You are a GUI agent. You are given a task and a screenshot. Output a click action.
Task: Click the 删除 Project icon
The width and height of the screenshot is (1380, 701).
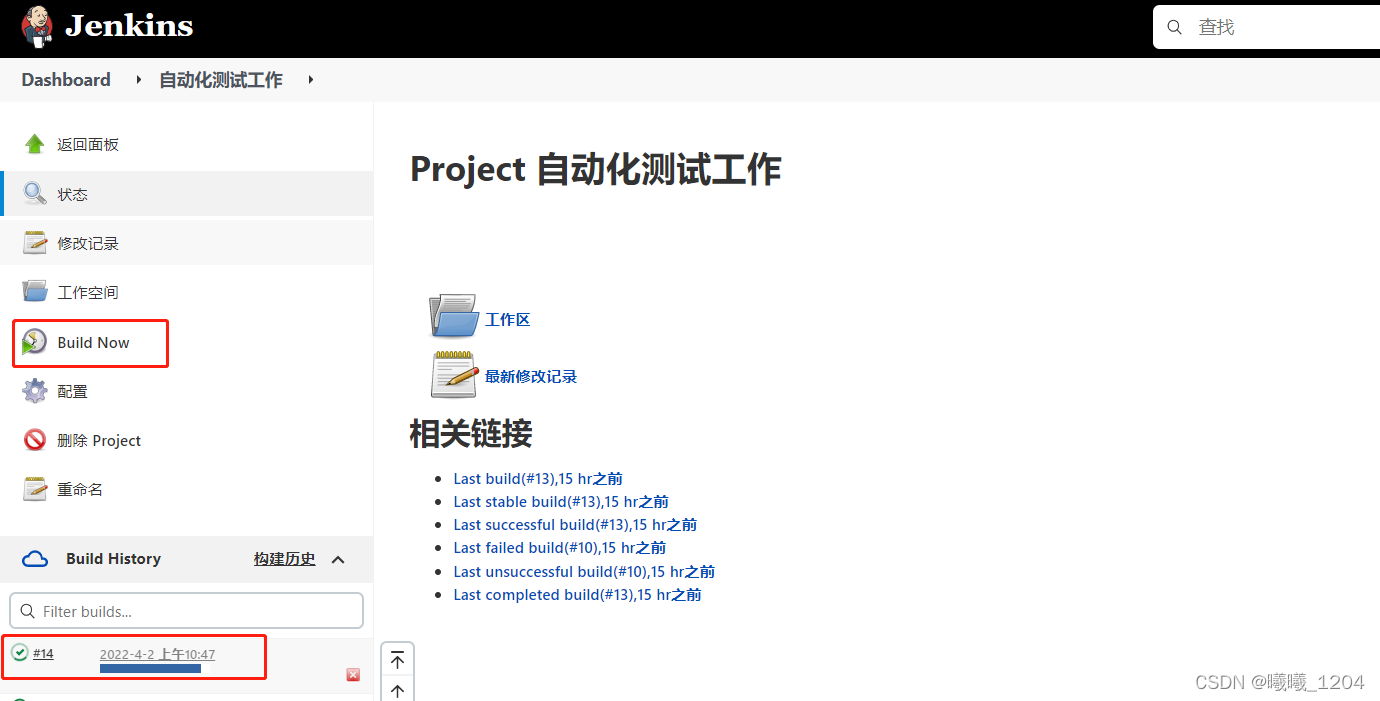[x=34, y=439]
